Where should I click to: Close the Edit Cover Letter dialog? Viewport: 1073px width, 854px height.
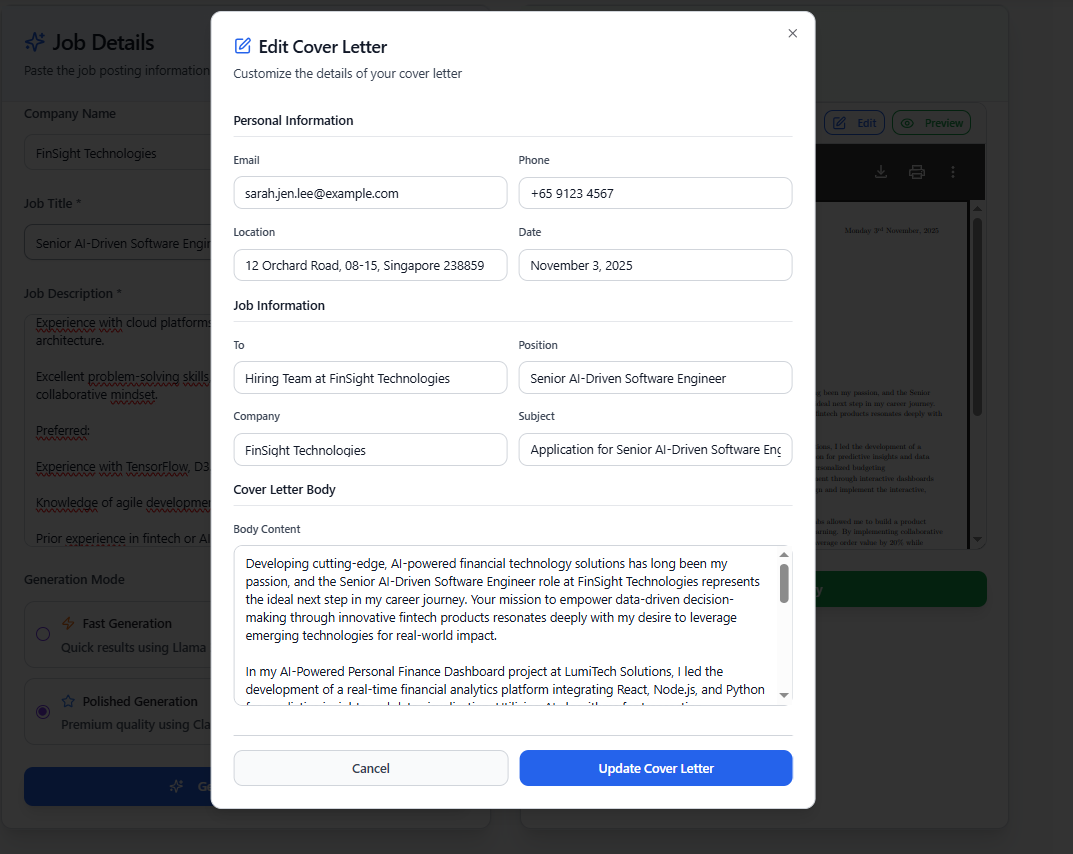pyautogui.click(x=792, y=34)
